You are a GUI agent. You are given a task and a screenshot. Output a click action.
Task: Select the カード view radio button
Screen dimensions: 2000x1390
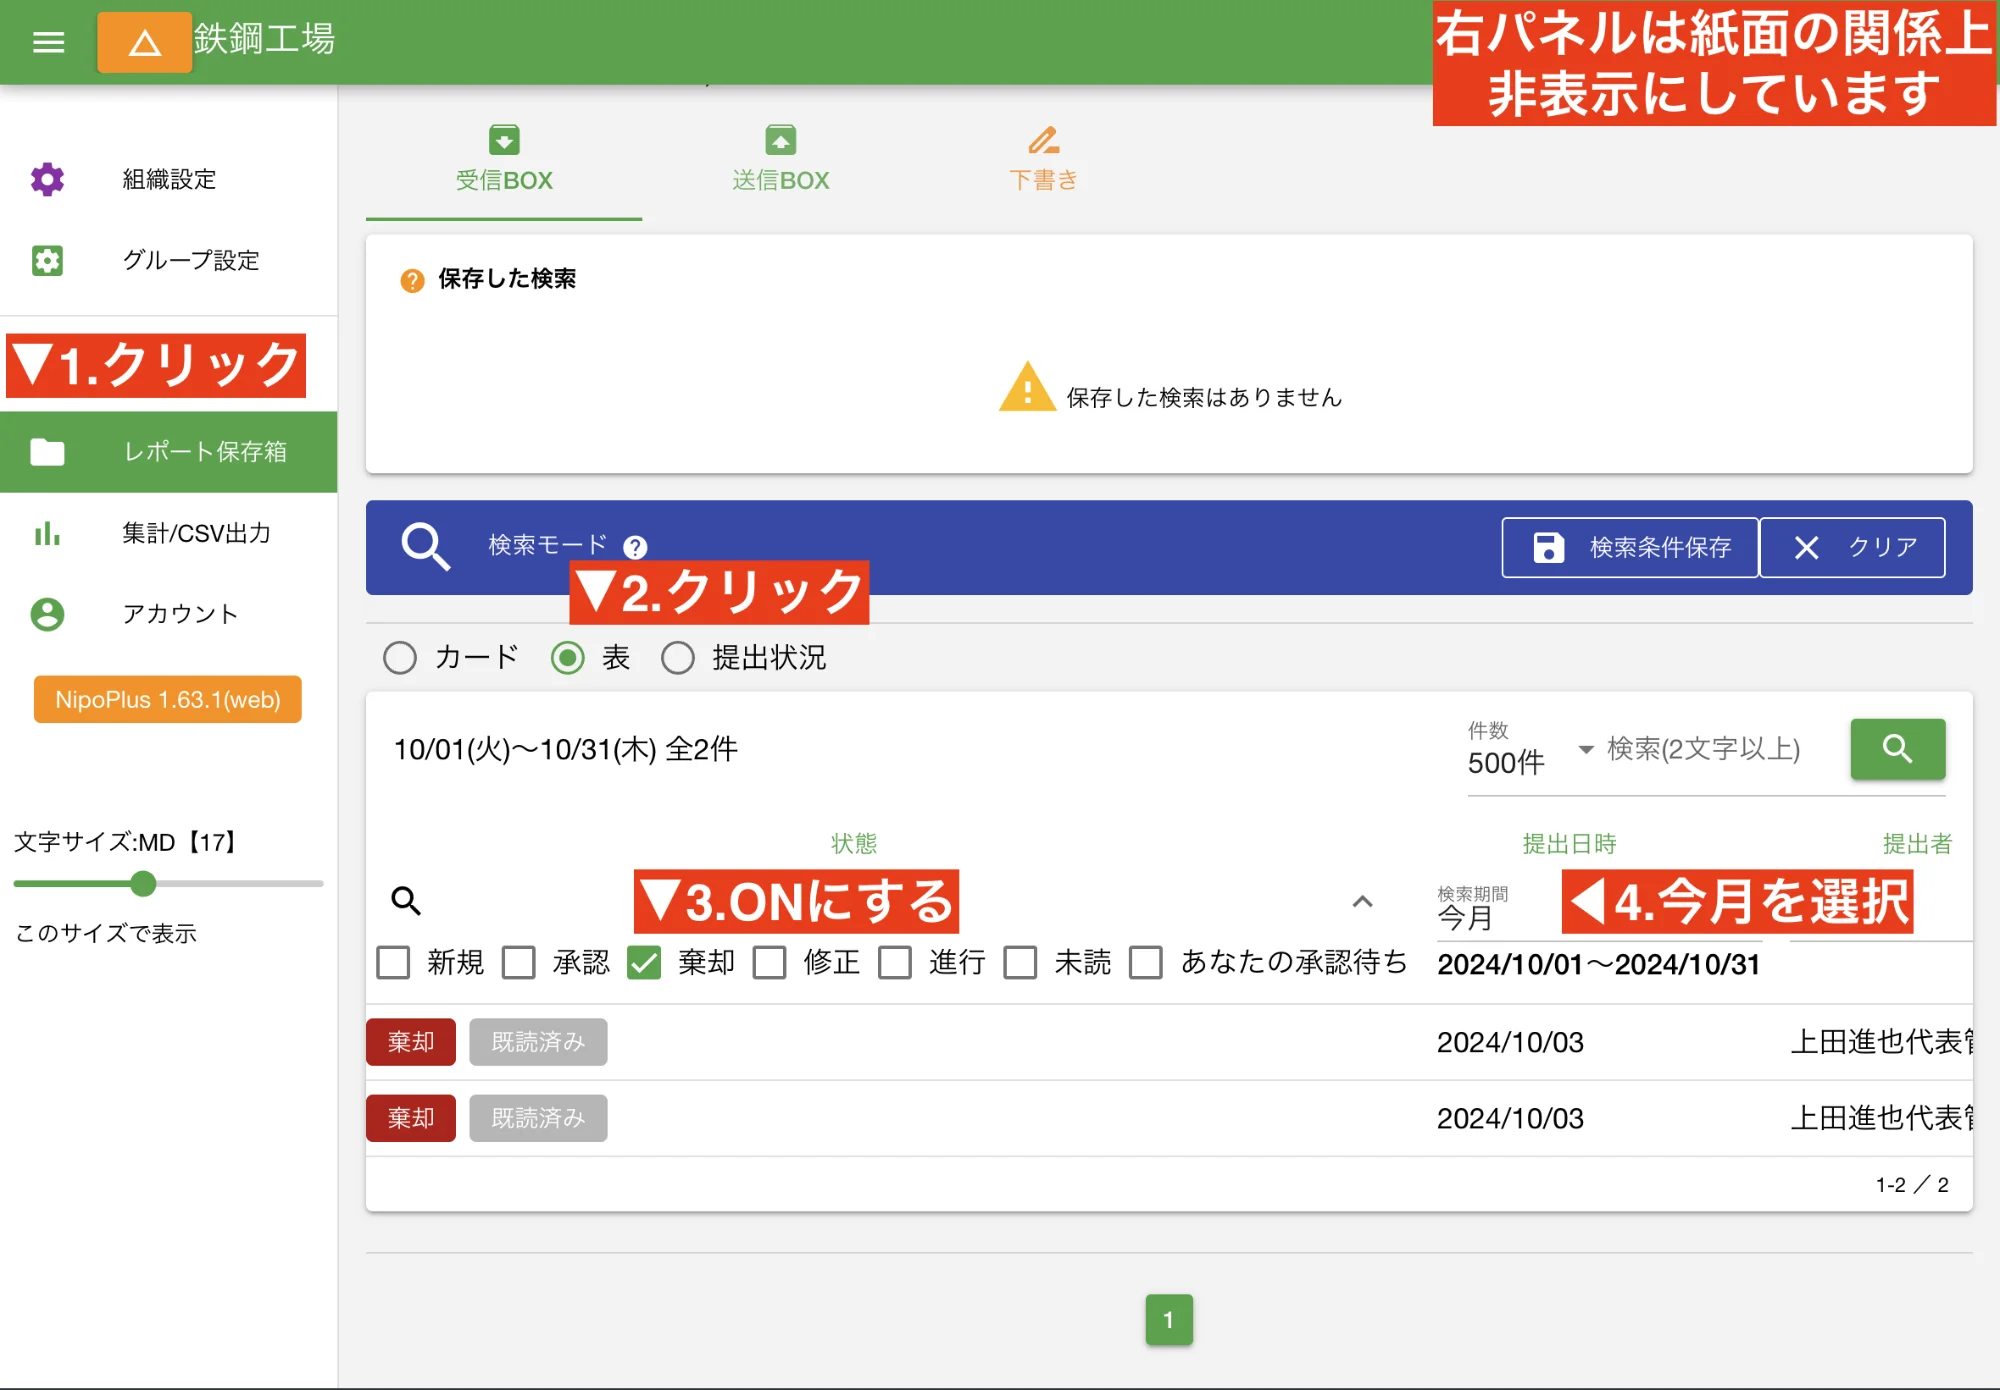point(400,658)
